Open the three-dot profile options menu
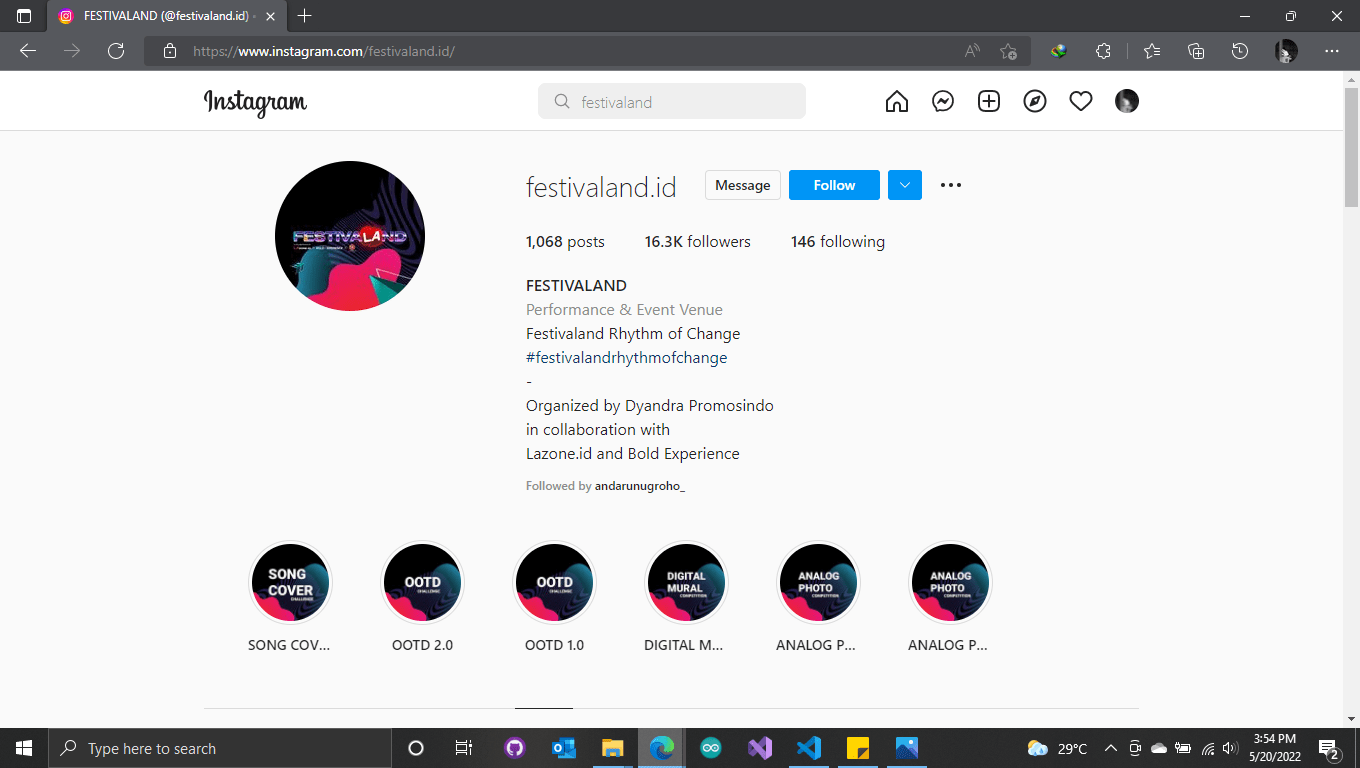1360x768 pixels. pyautogui.click(x=951, y=185)
